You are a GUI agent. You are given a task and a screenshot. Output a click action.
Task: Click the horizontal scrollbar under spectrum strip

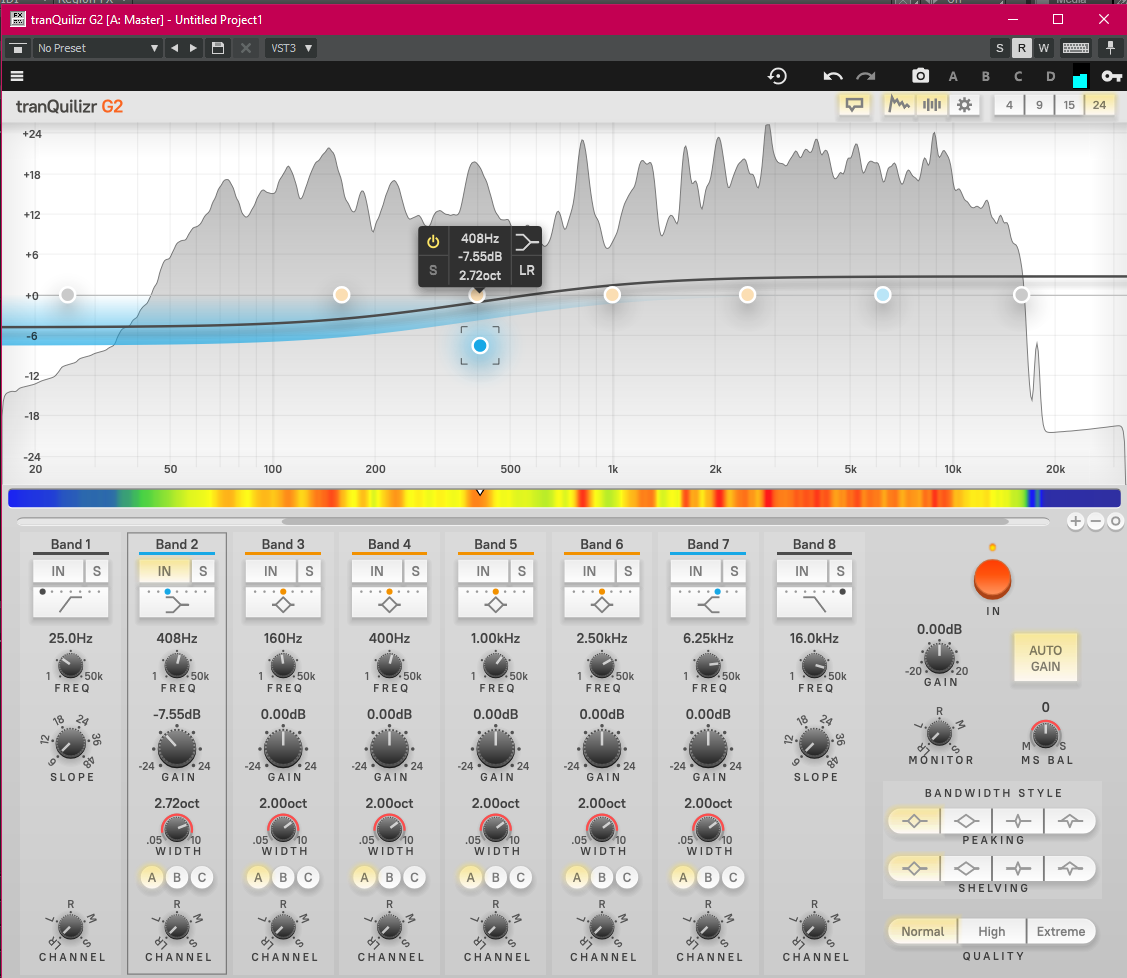645,522
